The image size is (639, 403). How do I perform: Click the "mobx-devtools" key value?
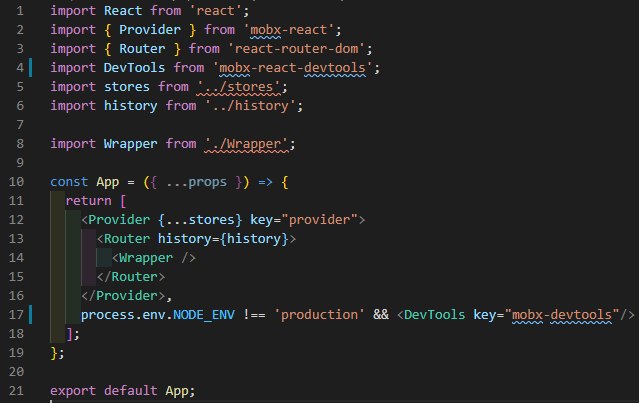[562, 315]
